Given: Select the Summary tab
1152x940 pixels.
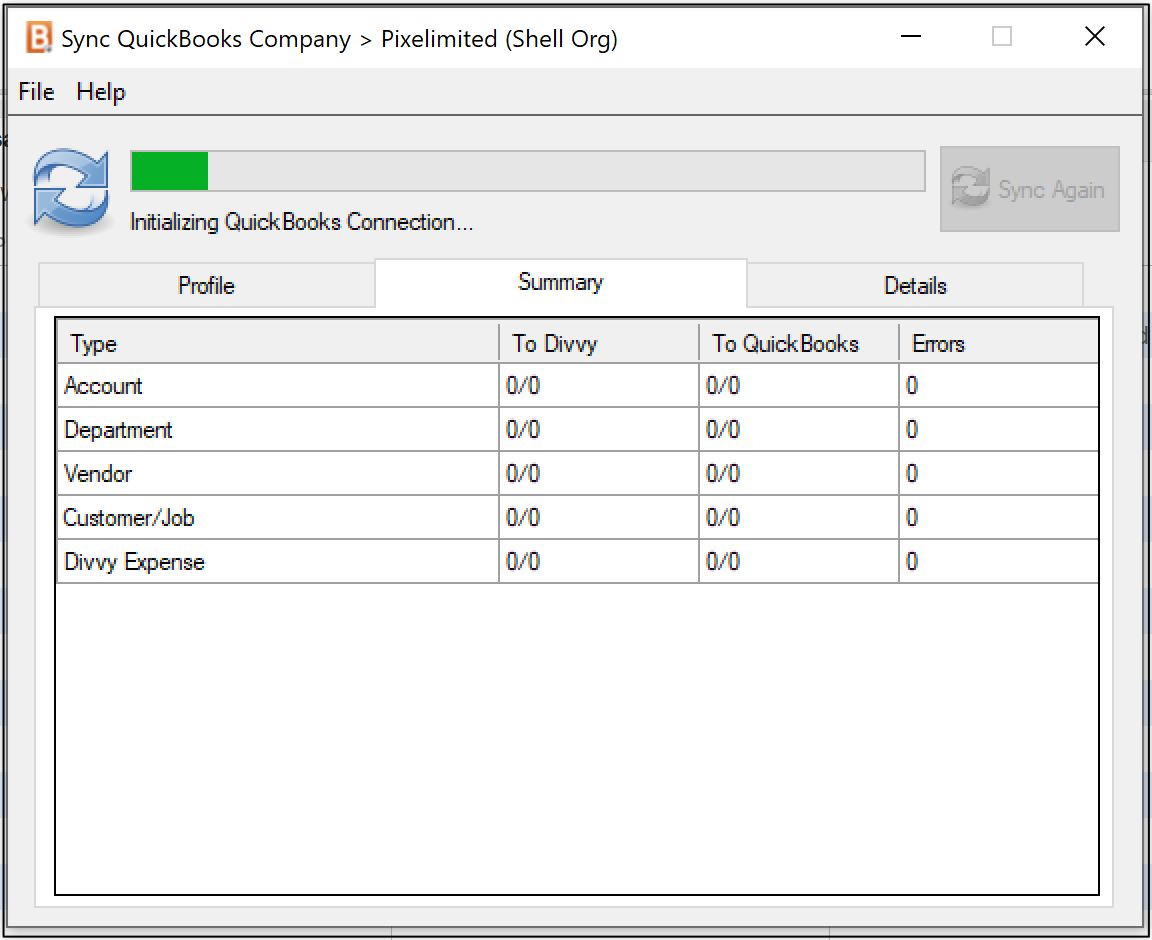Looking at the screenshot, I should pyautogui.click(x=560, y=283).
